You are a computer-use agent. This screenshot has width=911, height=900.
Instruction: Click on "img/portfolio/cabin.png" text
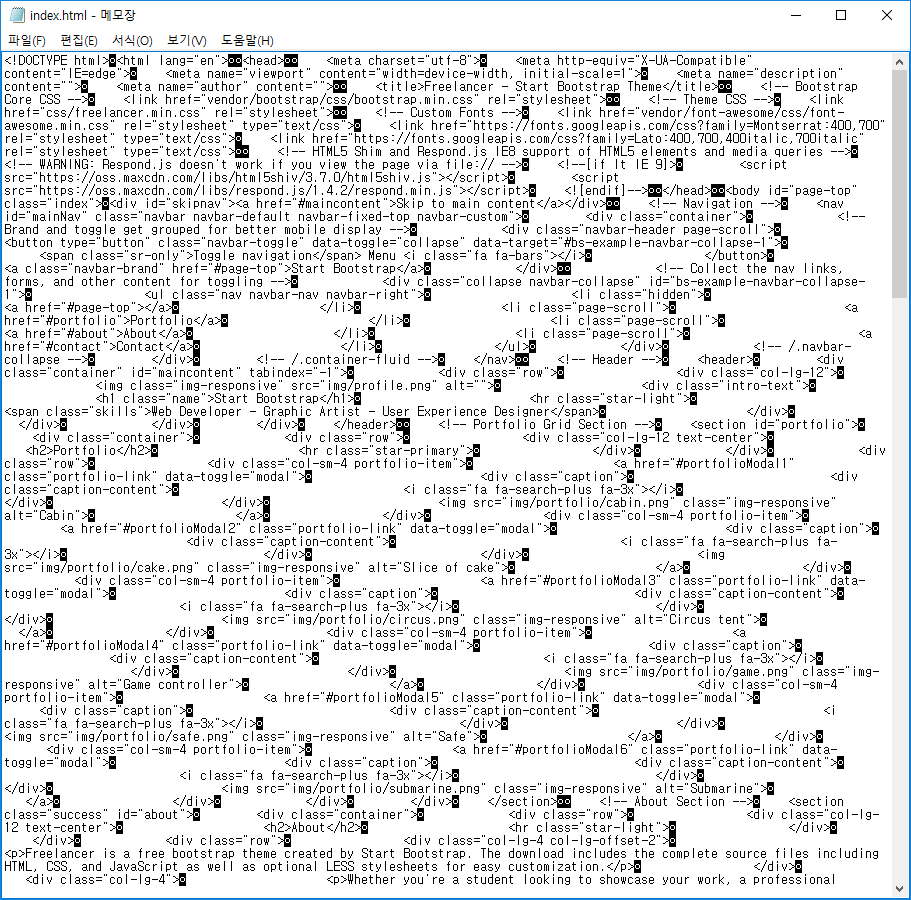(589, 503)
